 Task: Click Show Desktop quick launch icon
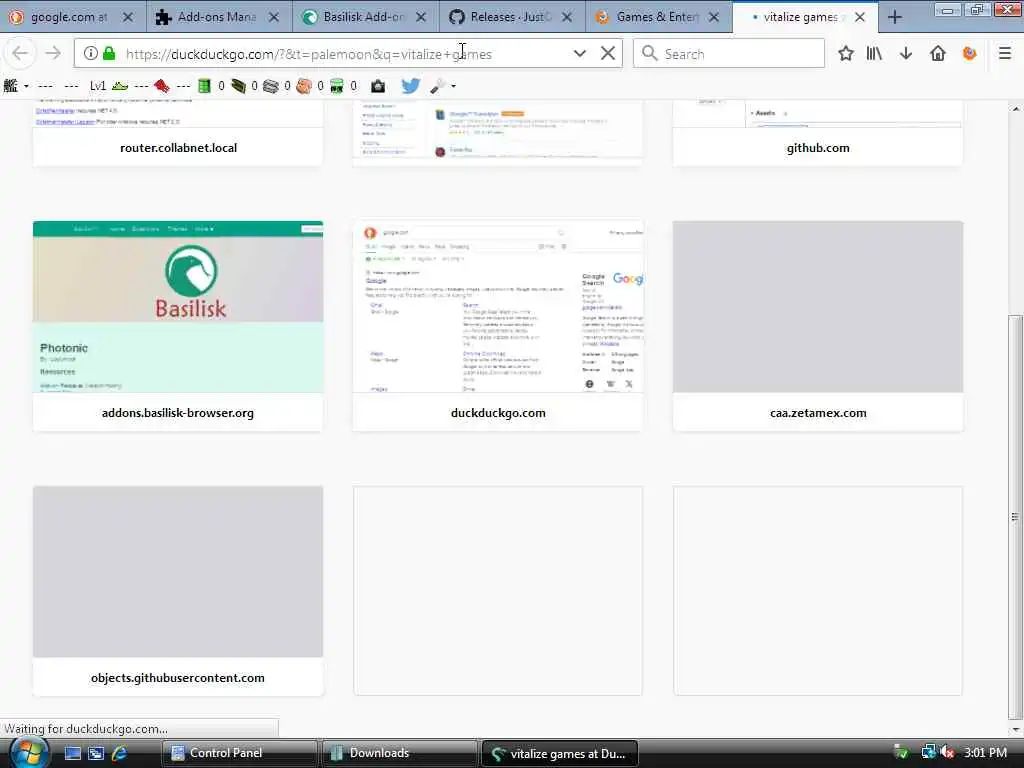[x=72, y=753]
